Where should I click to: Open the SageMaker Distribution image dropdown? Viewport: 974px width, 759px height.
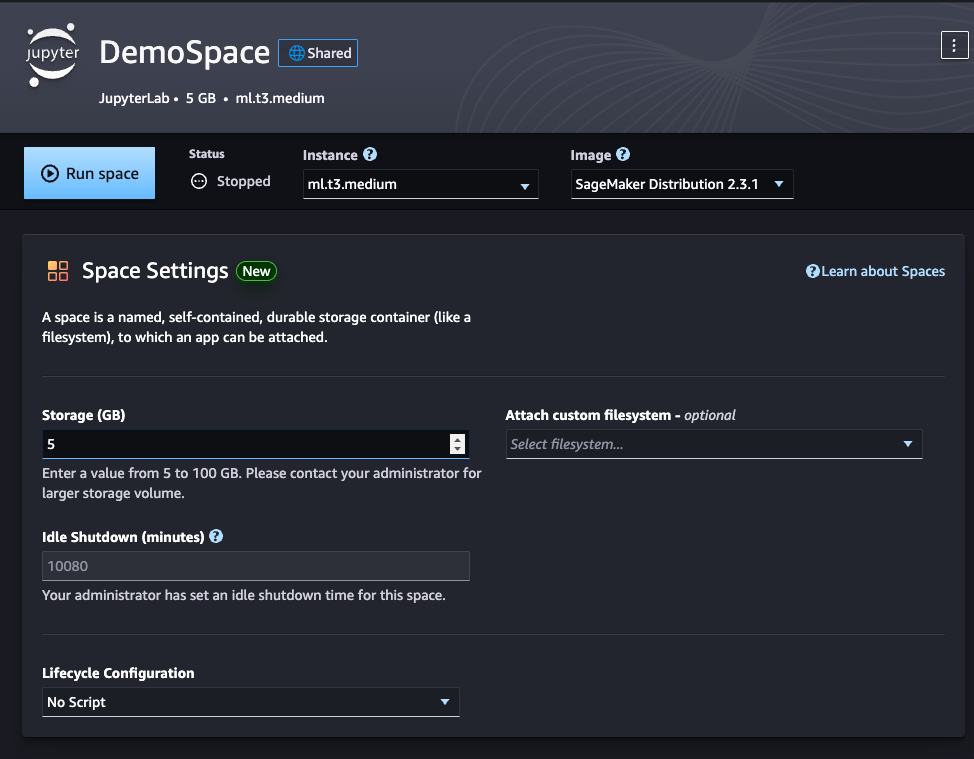(x=682, y=184)
